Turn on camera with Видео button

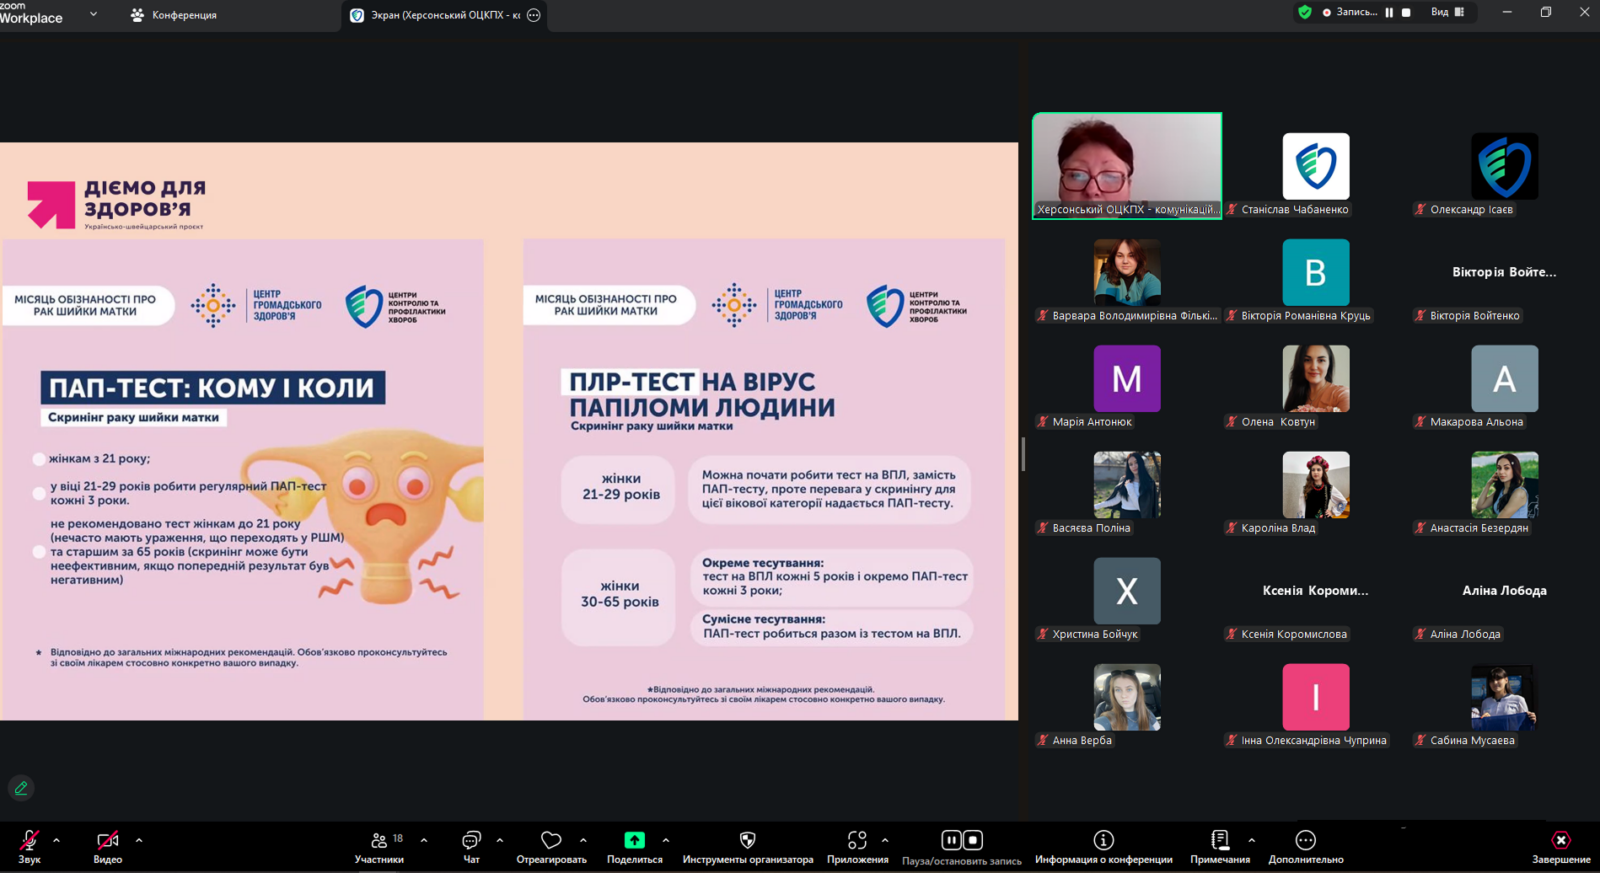(x=107, y=841)
